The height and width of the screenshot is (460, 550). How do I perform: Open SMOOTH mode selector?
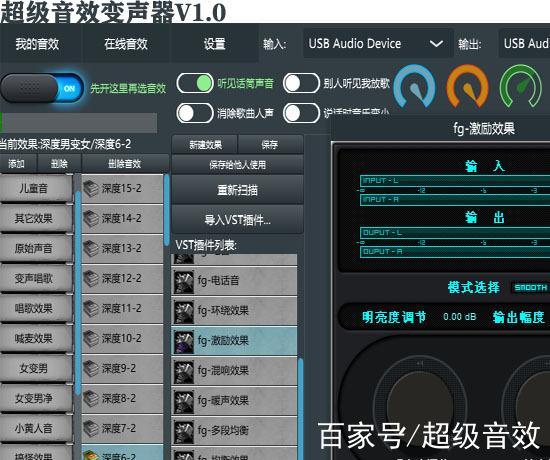(x=531, y=288)
